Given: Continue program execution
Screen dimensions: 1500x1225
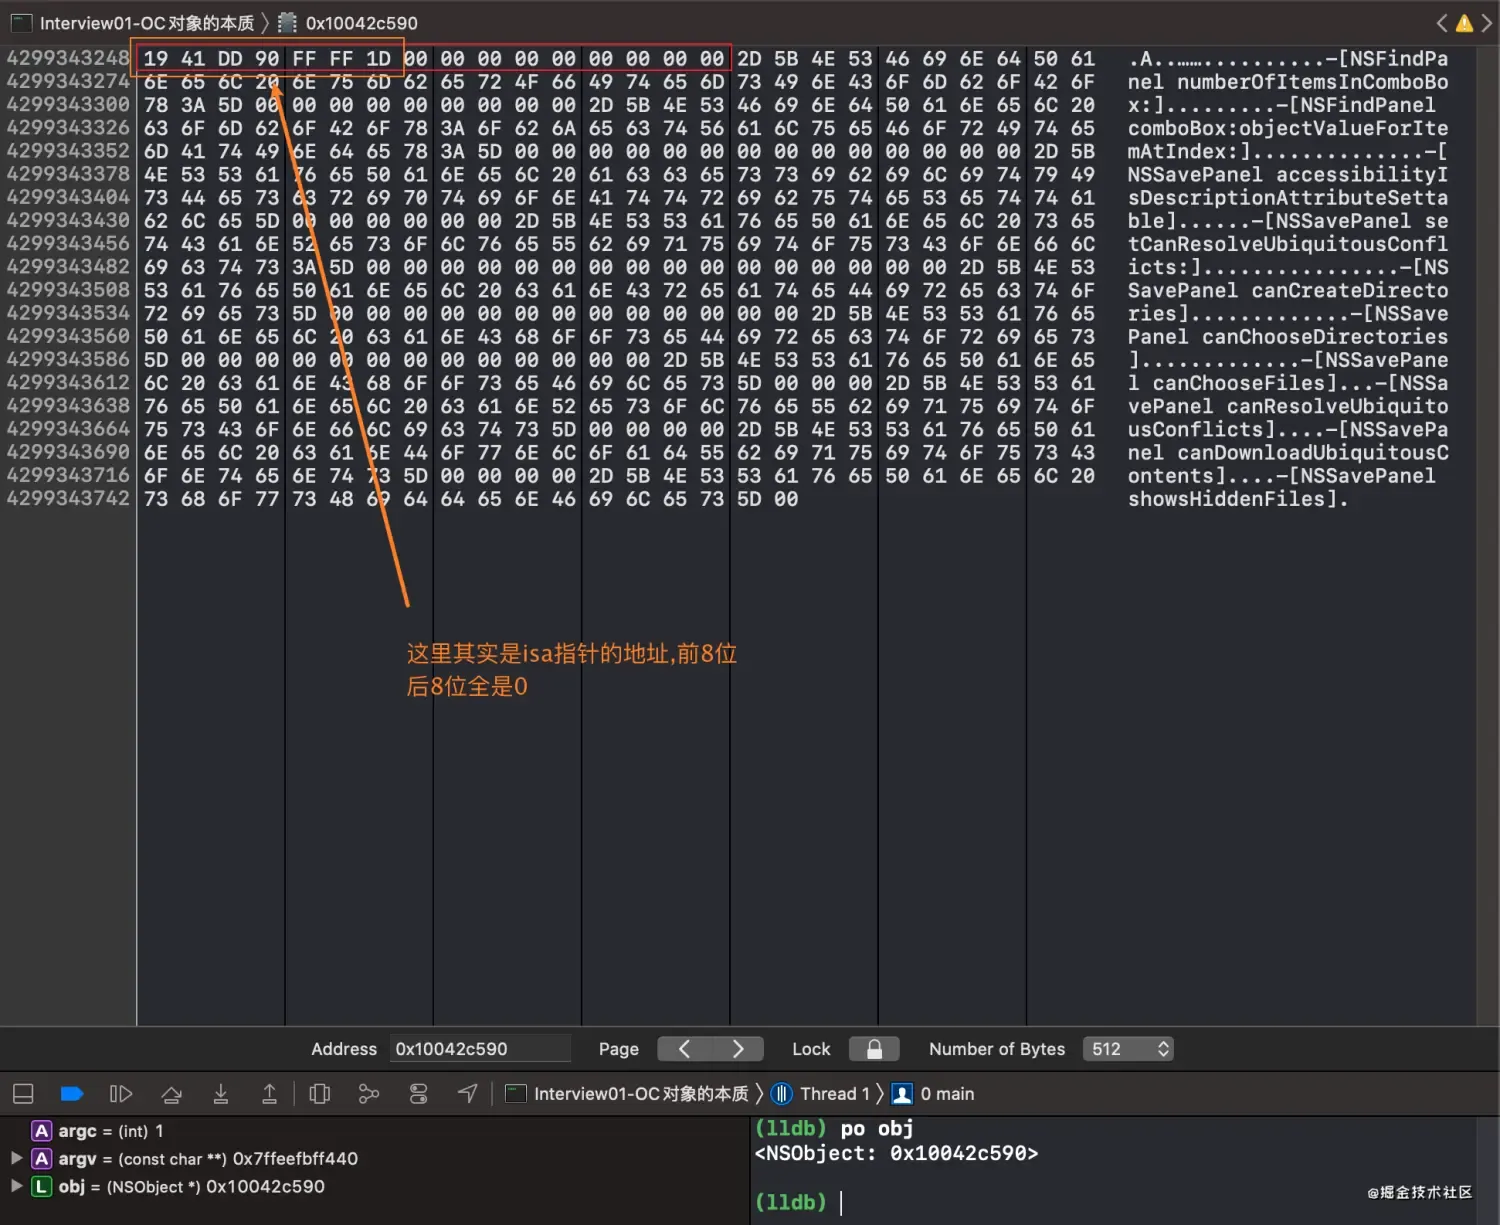Looking at the screenshot, I should coord(121,1094).
